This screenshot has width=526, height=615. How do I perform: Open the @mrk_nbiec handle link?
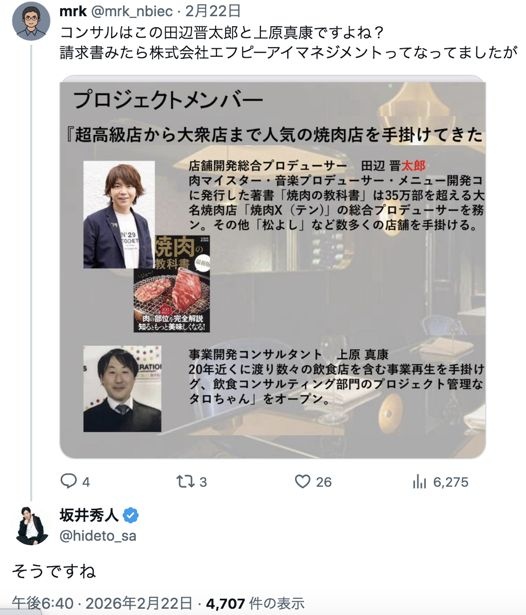click(132, 11)
